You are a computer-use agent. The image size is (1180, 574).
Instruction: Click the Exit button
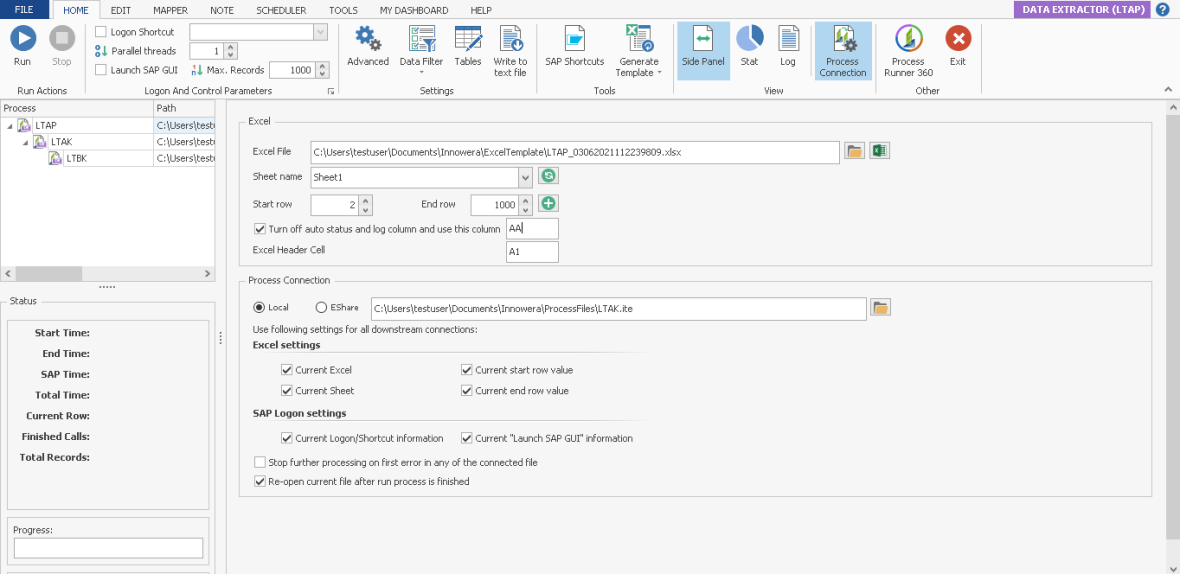[957, 40]
